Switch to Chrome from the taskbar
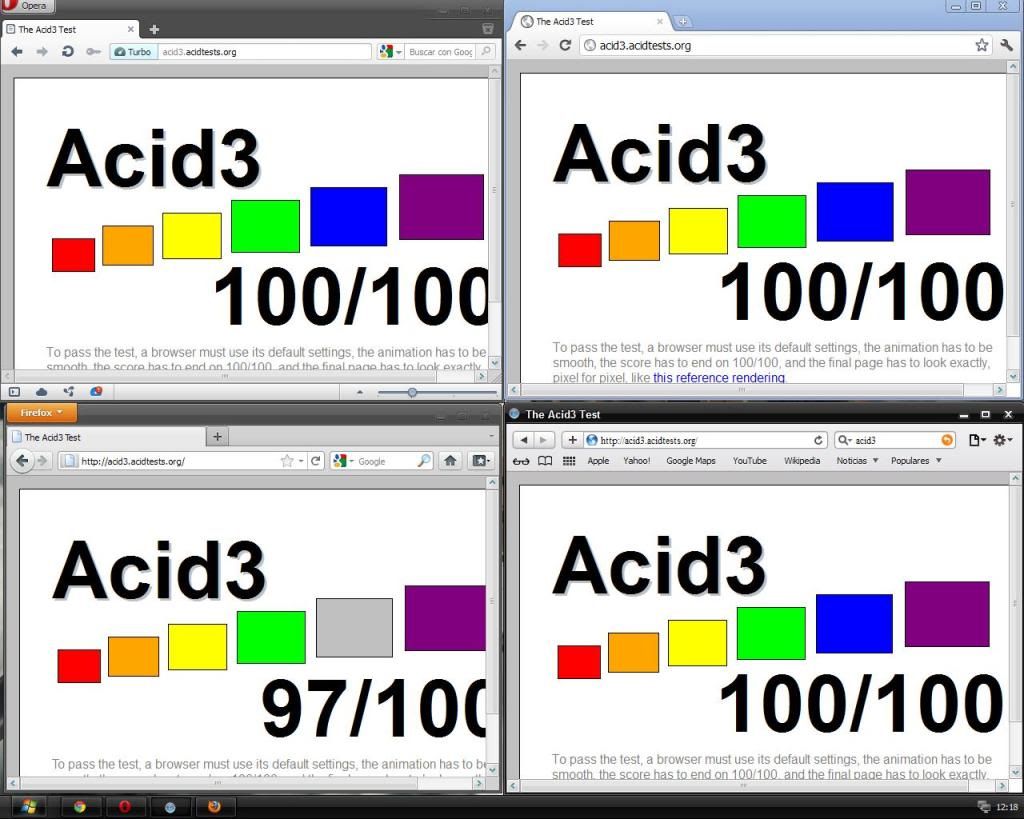Screen dimensions: 1024x819 [80, 807]
